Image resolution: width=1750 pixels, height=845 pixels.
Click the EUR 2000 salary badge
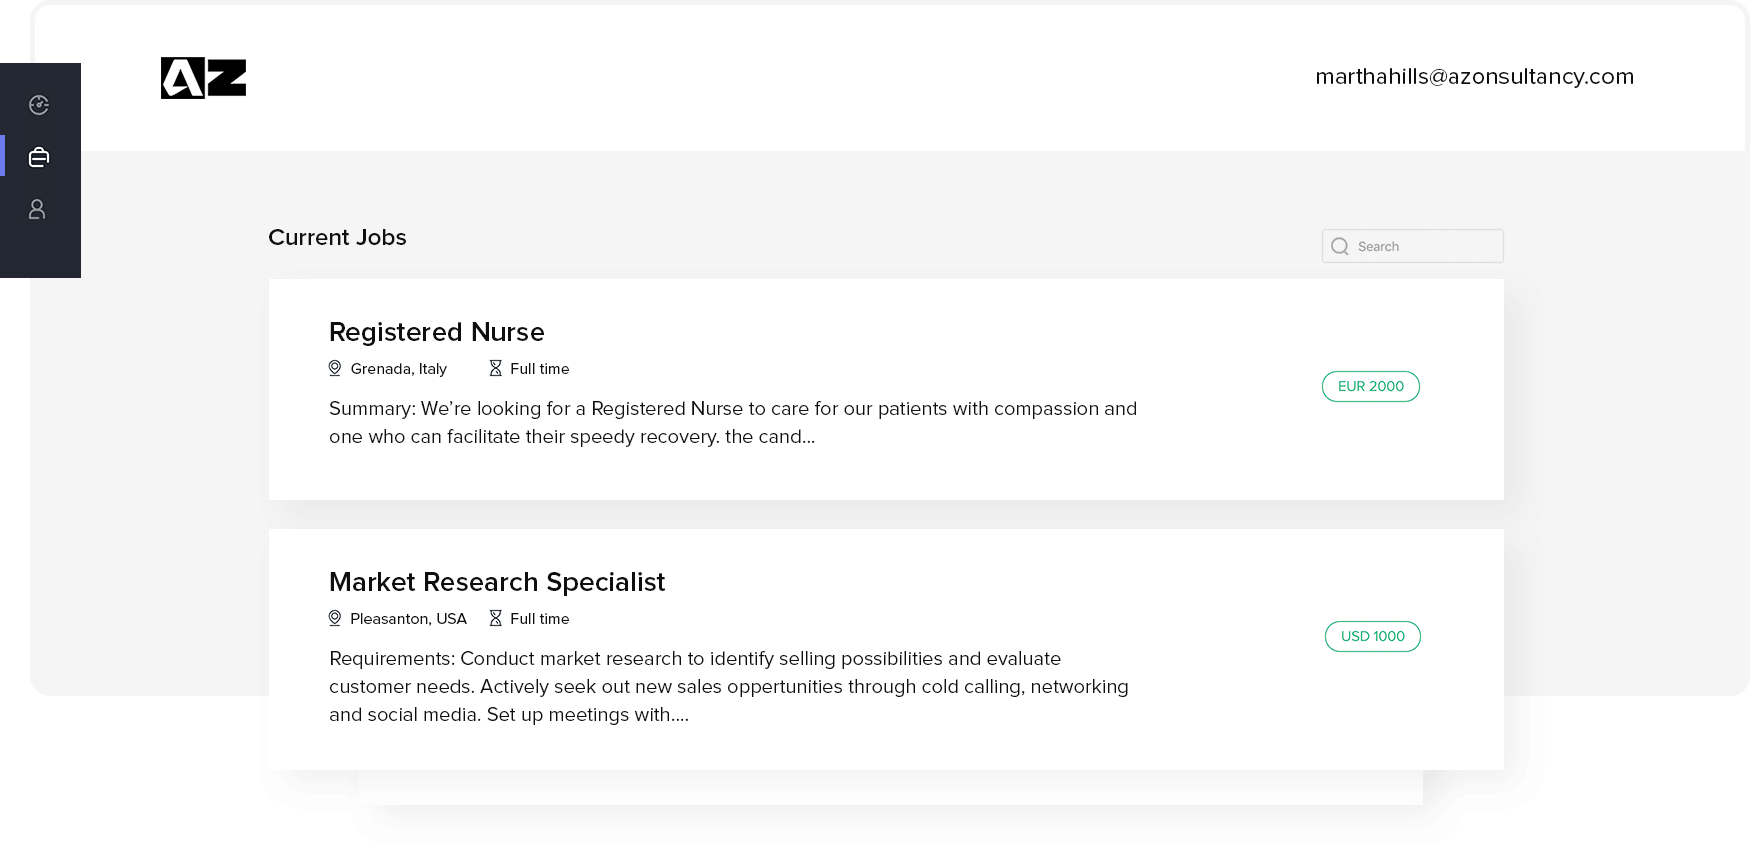tap(1371, 386)
